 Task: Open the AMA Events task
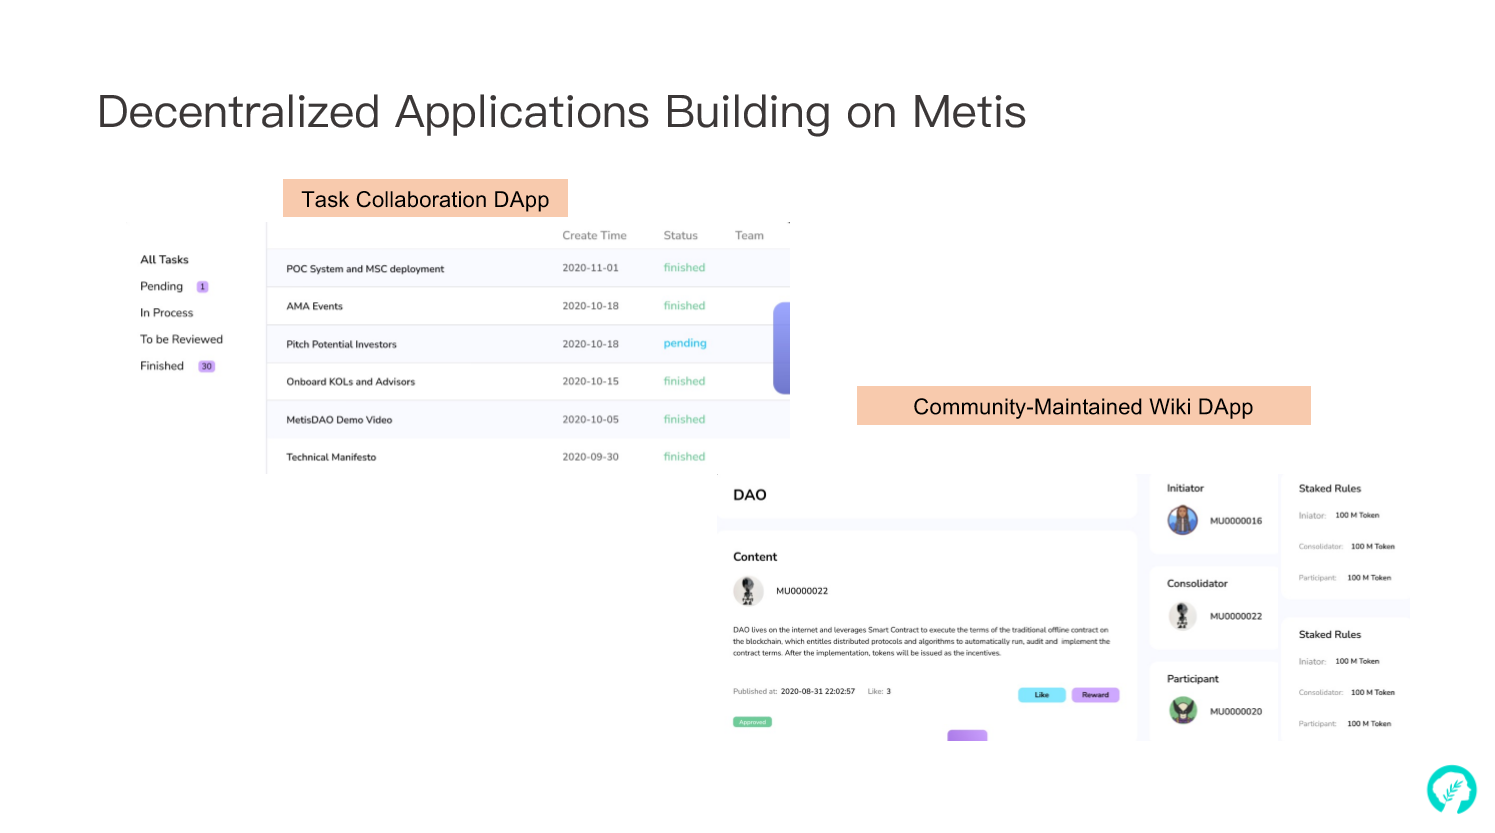[314, 307]
